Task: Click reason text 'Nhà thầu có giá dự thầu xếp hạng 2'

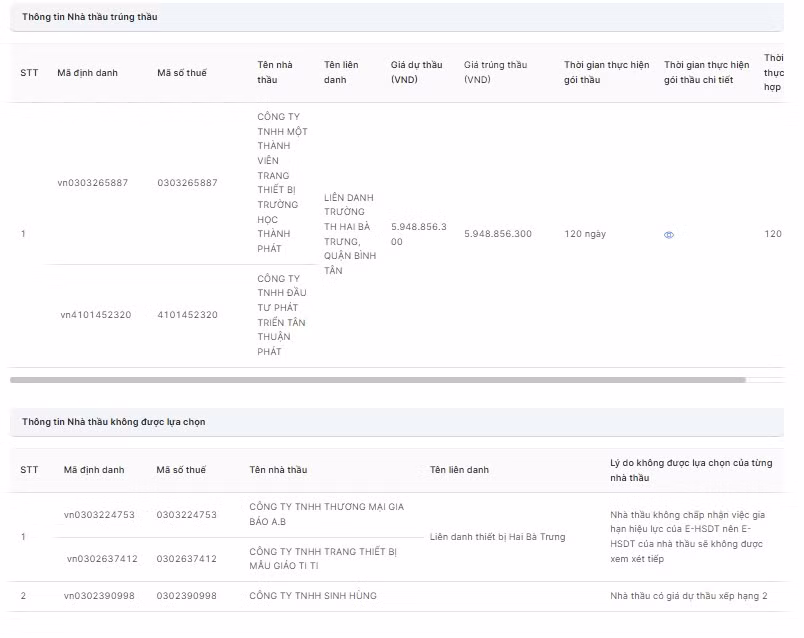Action: (x=689, y=596)
